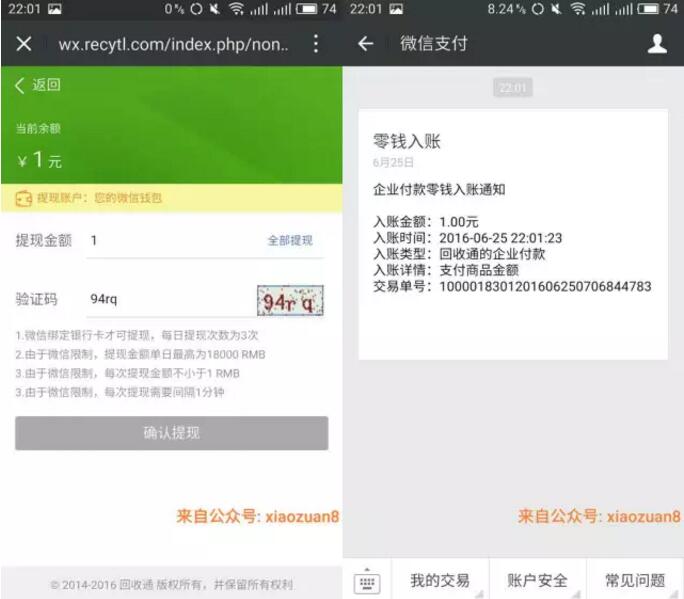
Task: Tap 全部提现 to withdraw everything
Action: [x=290, y=240]
